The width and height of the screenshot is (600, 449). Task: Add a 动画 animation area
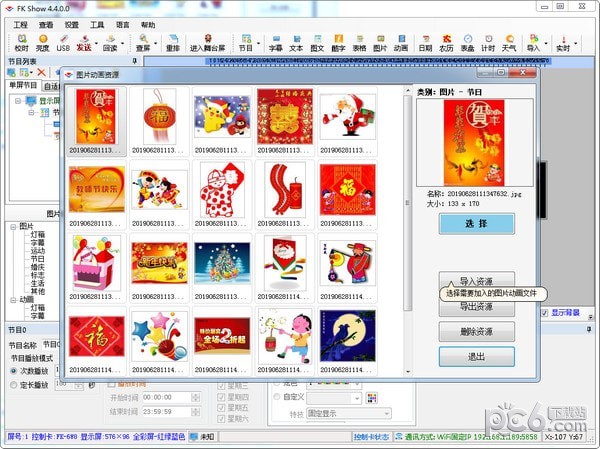pos(401,43)
